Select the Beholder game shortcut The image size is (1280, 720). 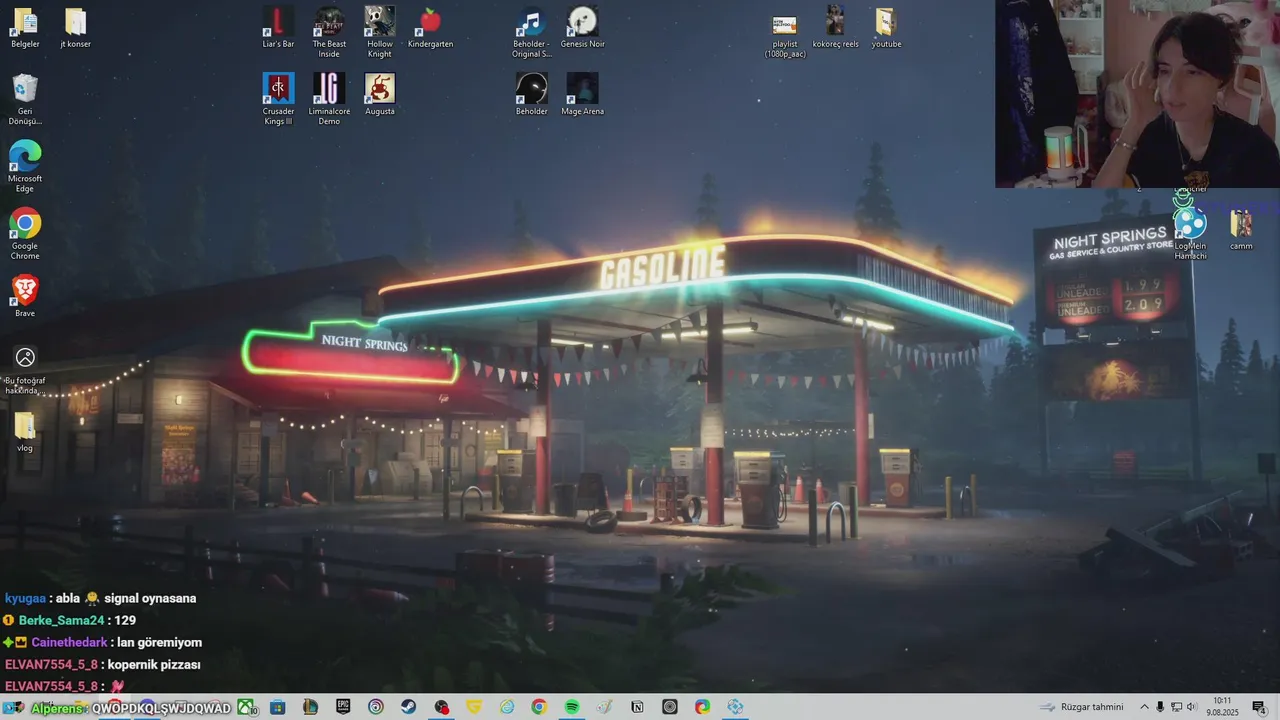531,95
